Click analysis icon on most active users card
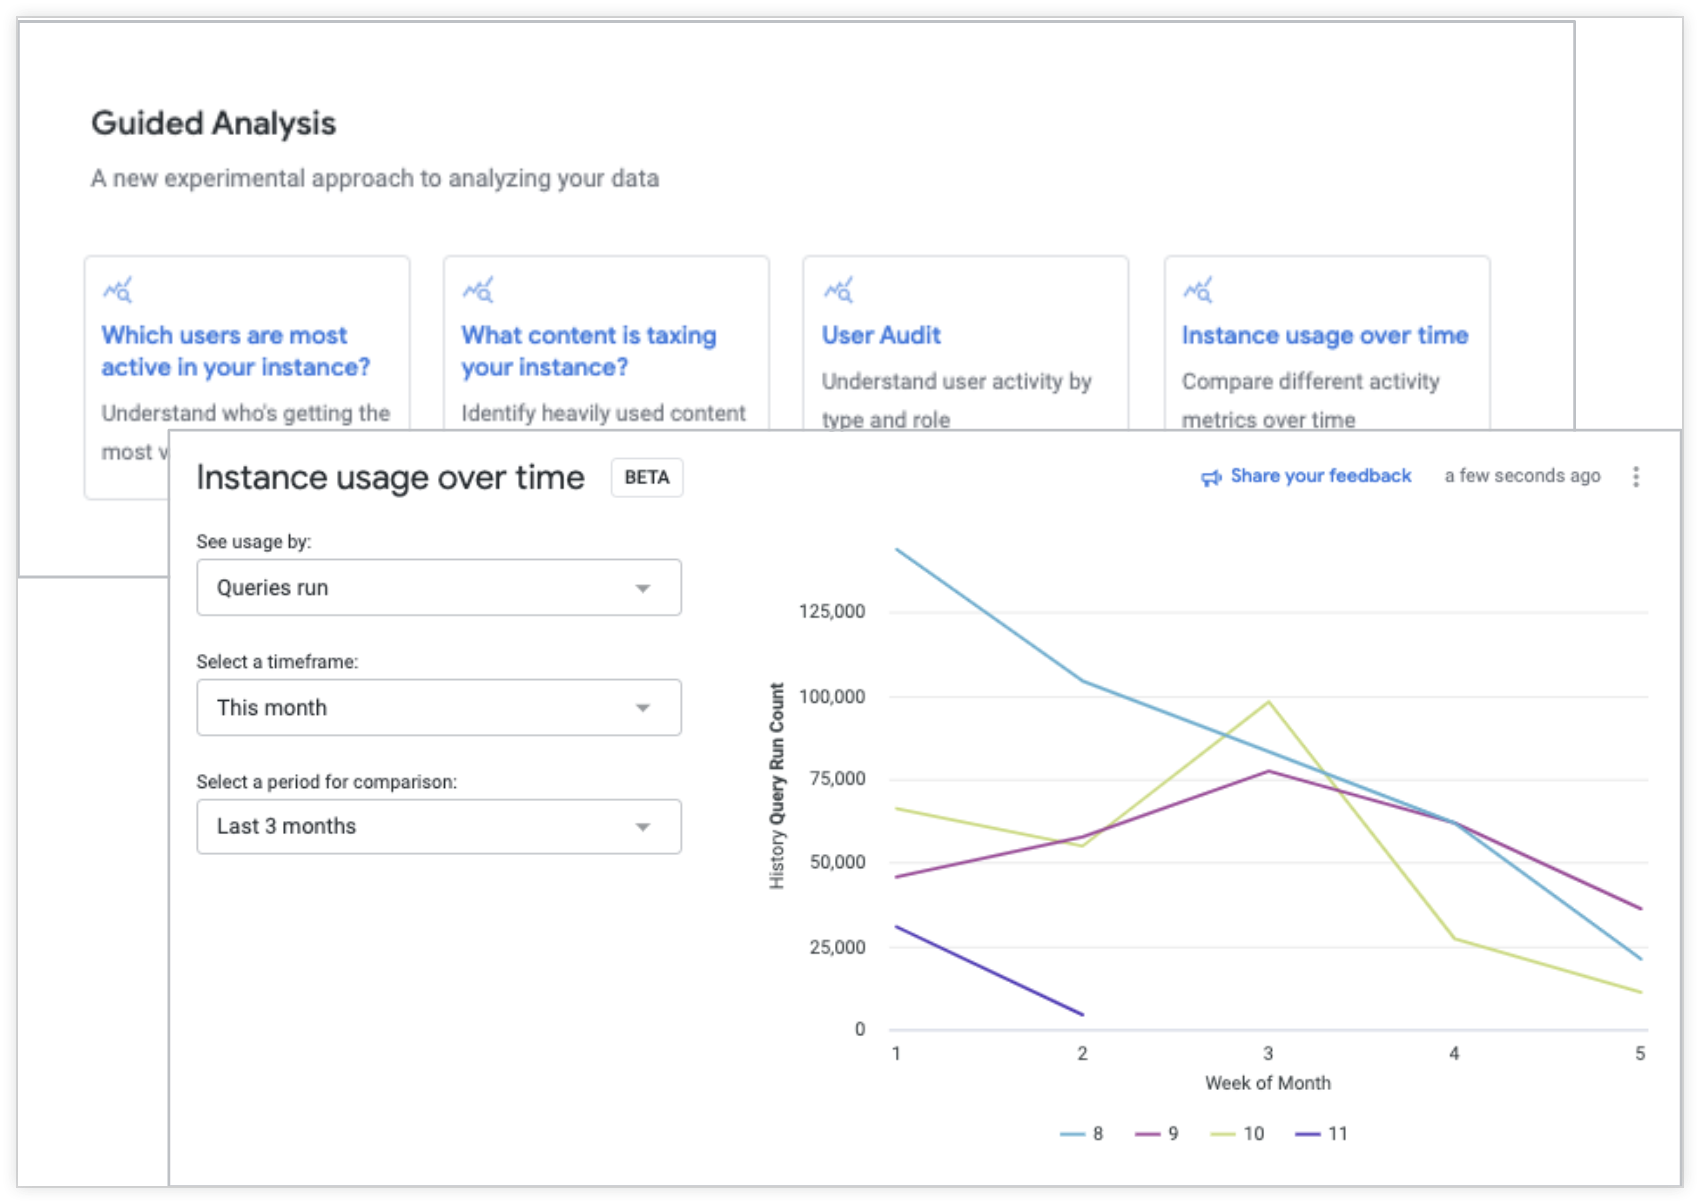The width and height of the screenshot is (1700, 1204). pyautogui.click(x=117, y=290)
